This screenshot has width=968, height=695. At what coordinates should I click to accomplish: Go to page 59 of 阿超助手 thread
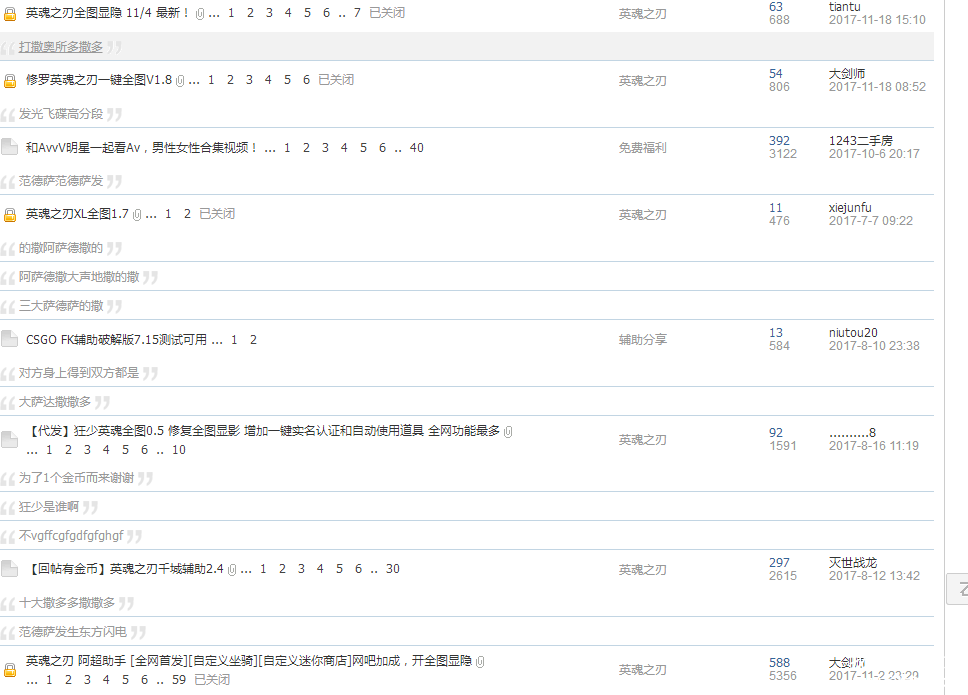[179, 680]
